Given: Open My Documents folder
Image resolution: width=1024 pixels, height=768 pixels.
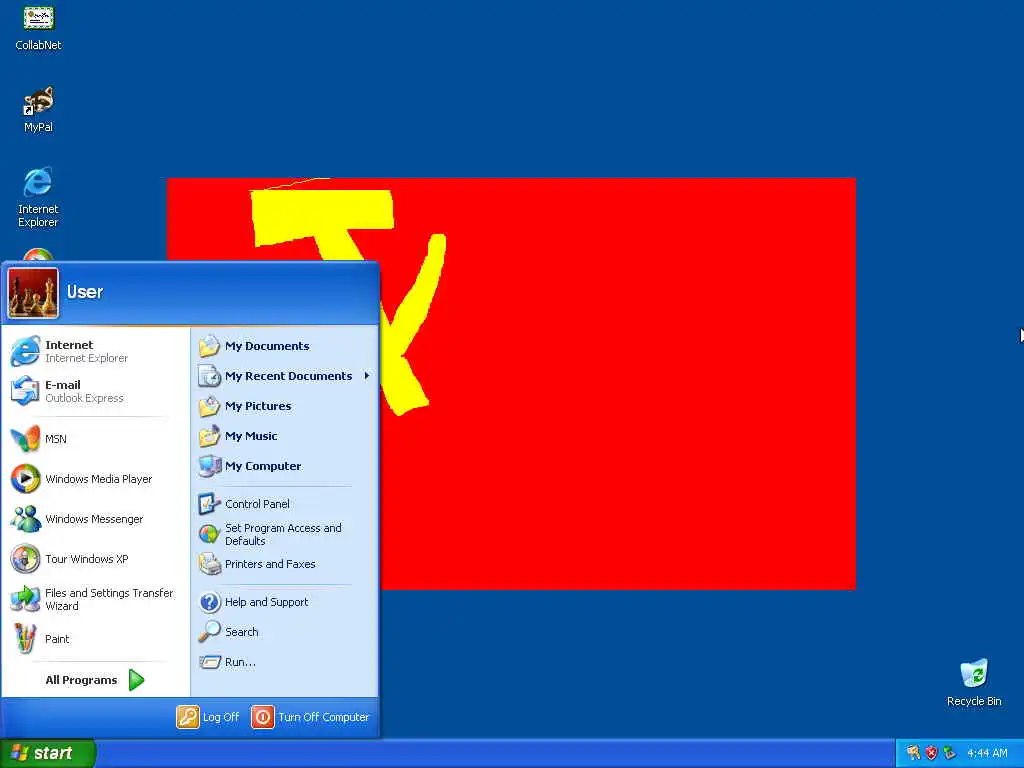Looking at the screenshot, I should click(284, 346).
